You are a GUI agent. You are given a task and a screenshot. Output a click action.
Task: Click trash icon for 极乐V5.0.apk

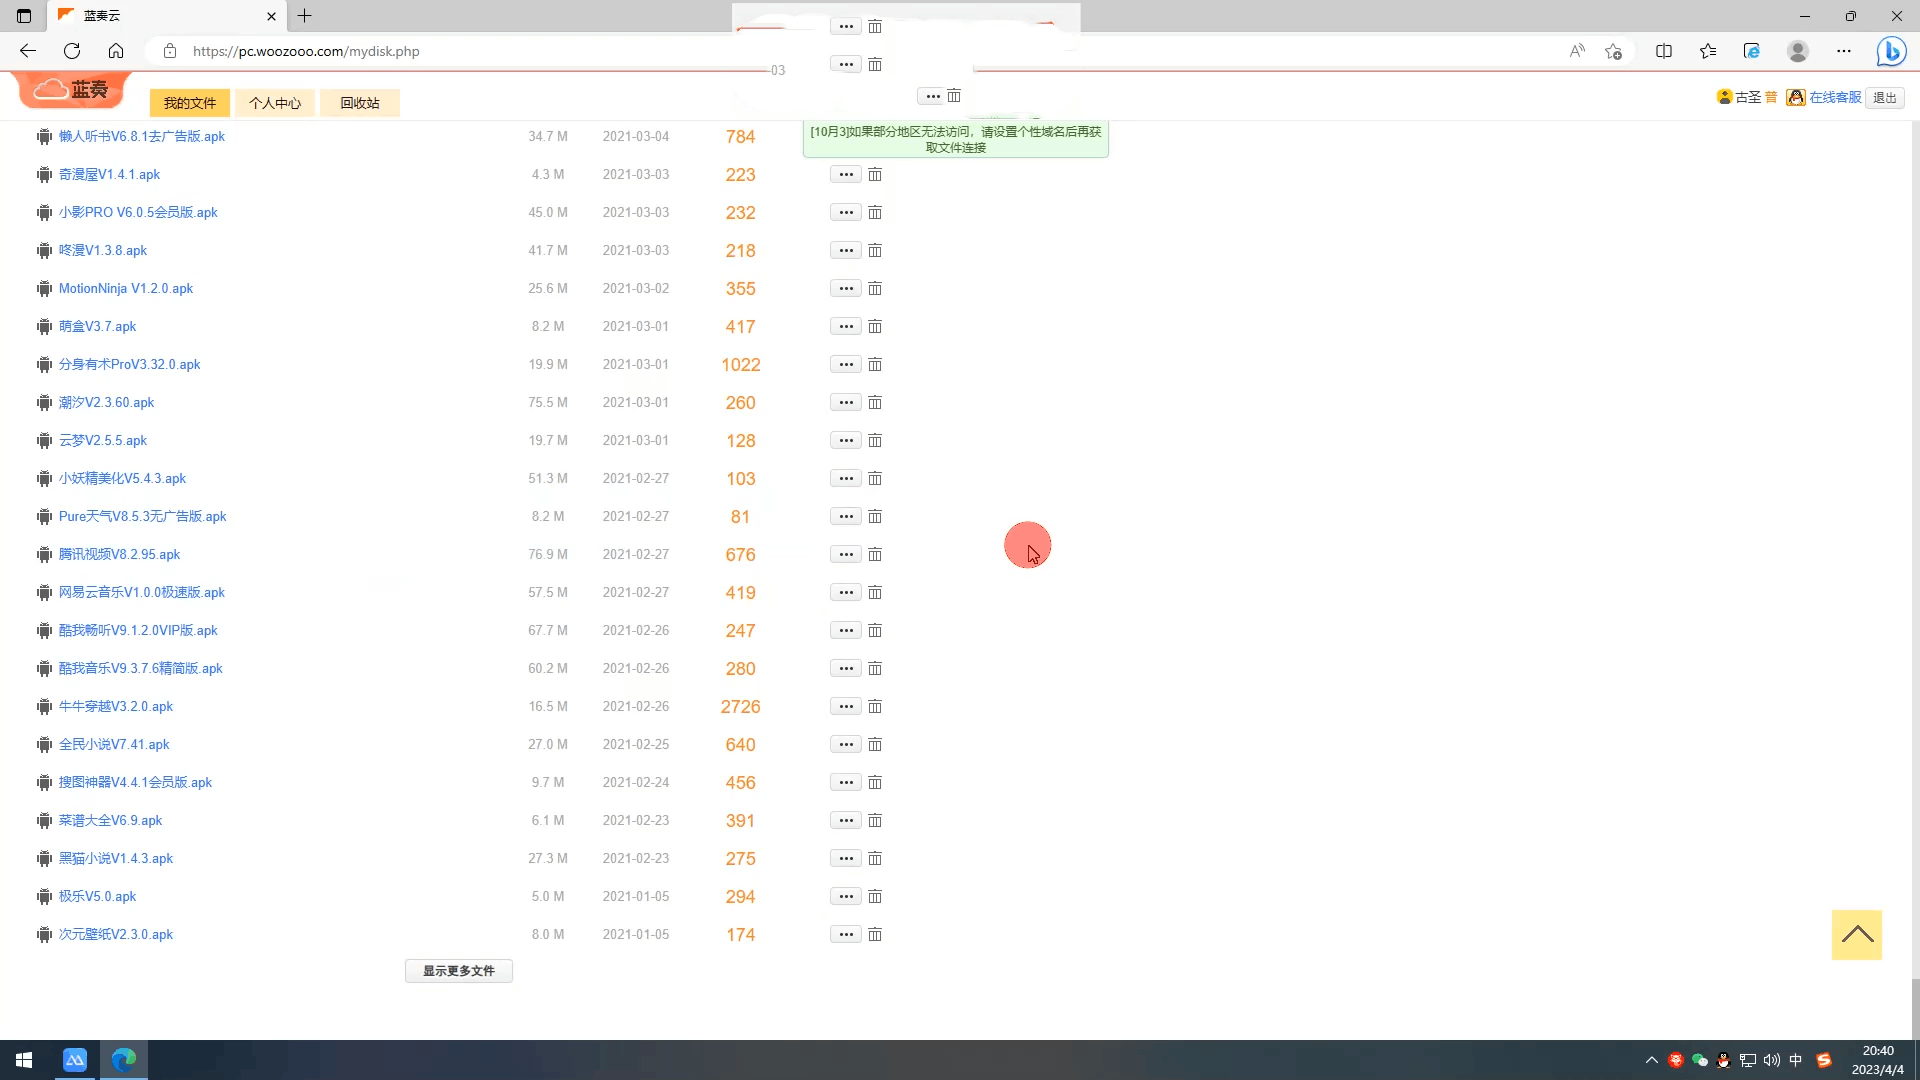point(875,896)
